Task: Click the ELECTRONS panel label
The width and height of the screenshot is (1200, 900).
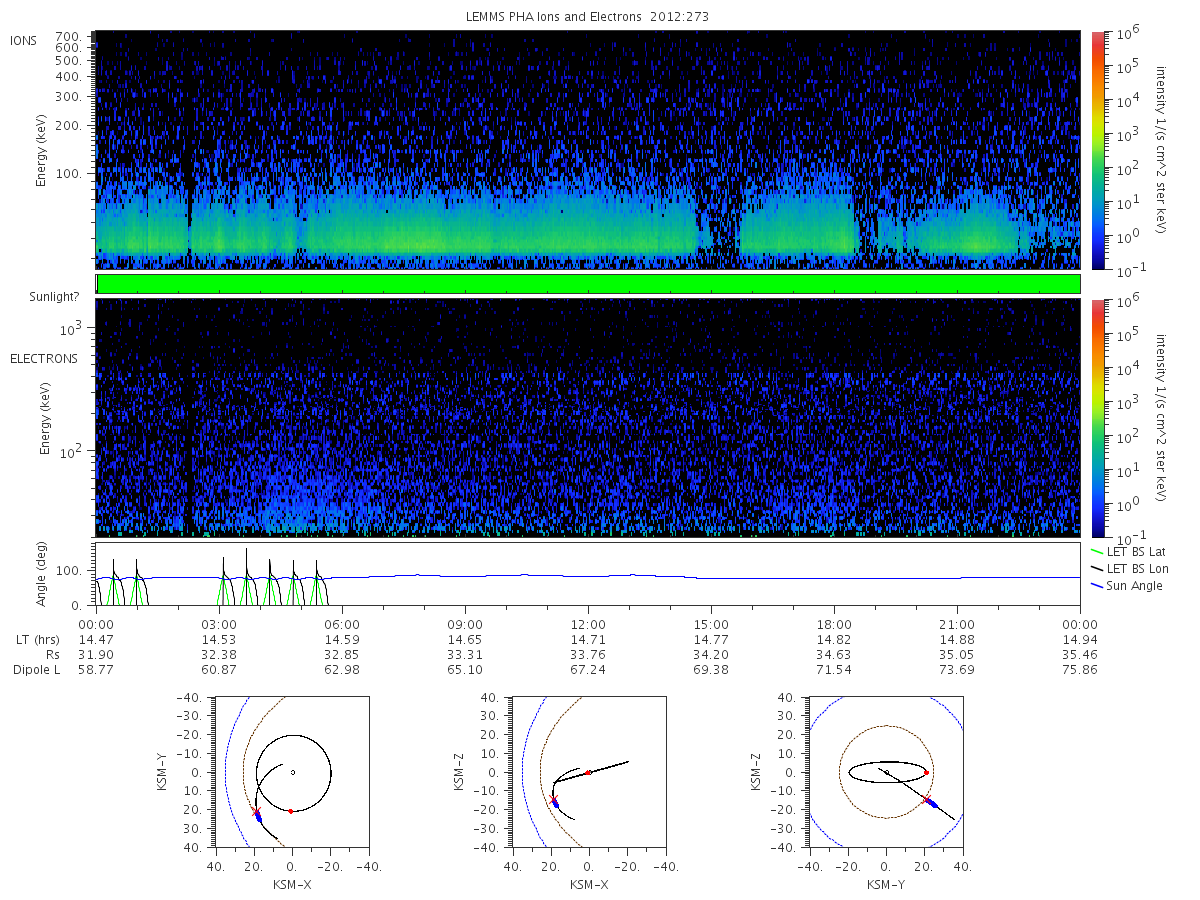Action: tap(44, 358)
